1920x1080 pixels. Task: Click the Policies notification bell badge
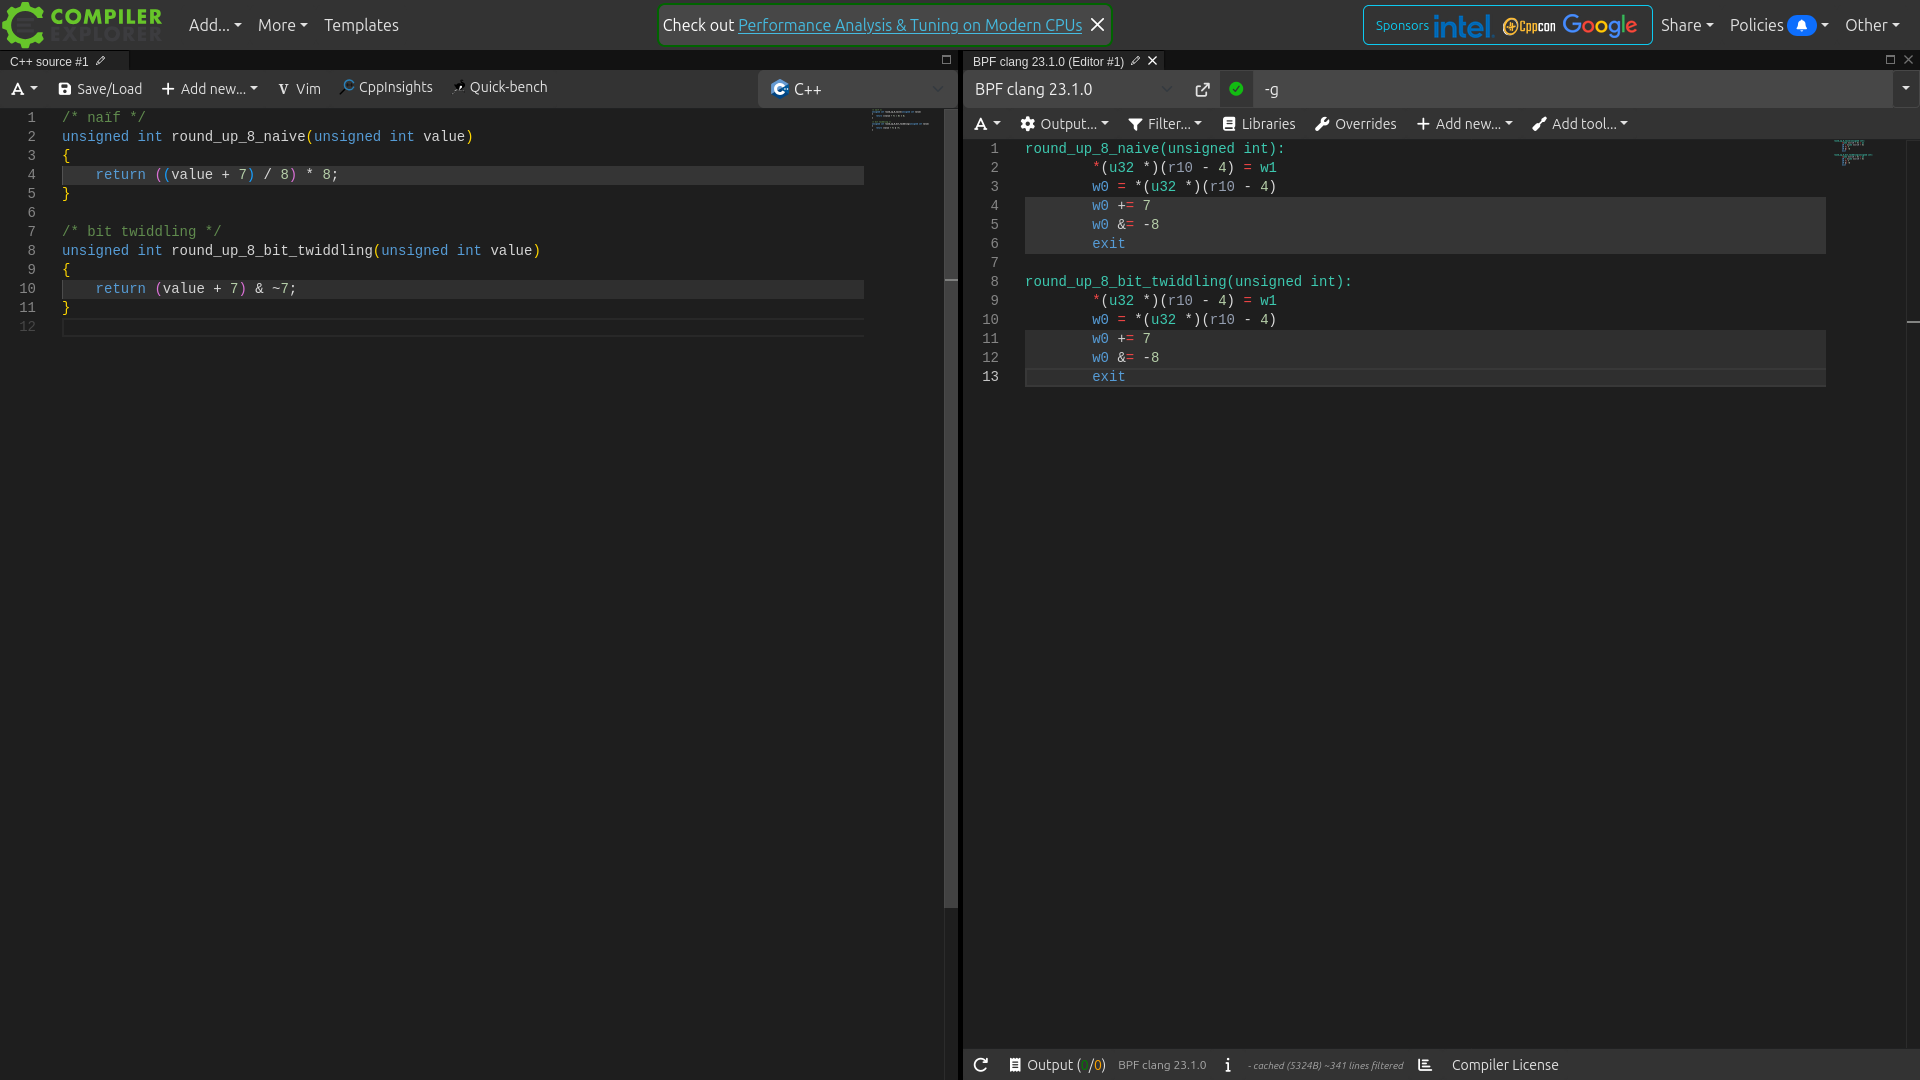1801,25
